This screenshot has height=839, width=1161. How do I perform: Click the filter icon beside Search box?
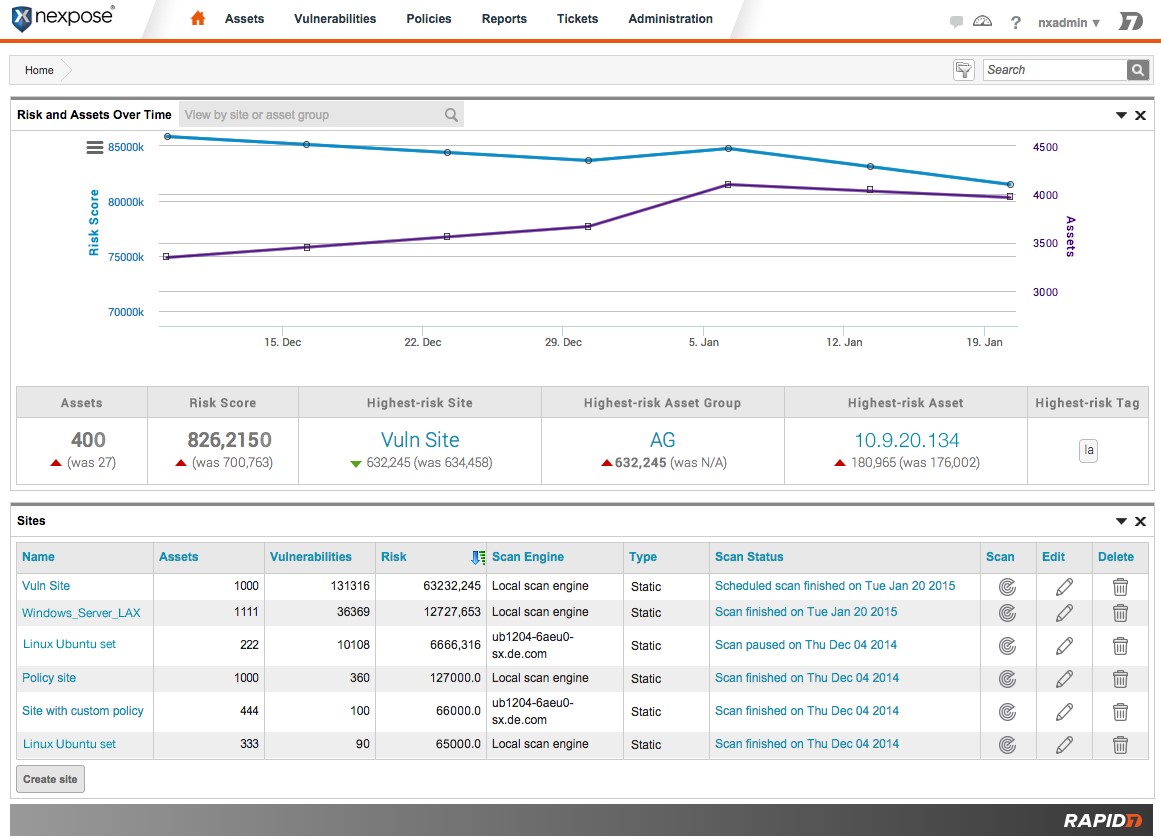pos(963,70)
